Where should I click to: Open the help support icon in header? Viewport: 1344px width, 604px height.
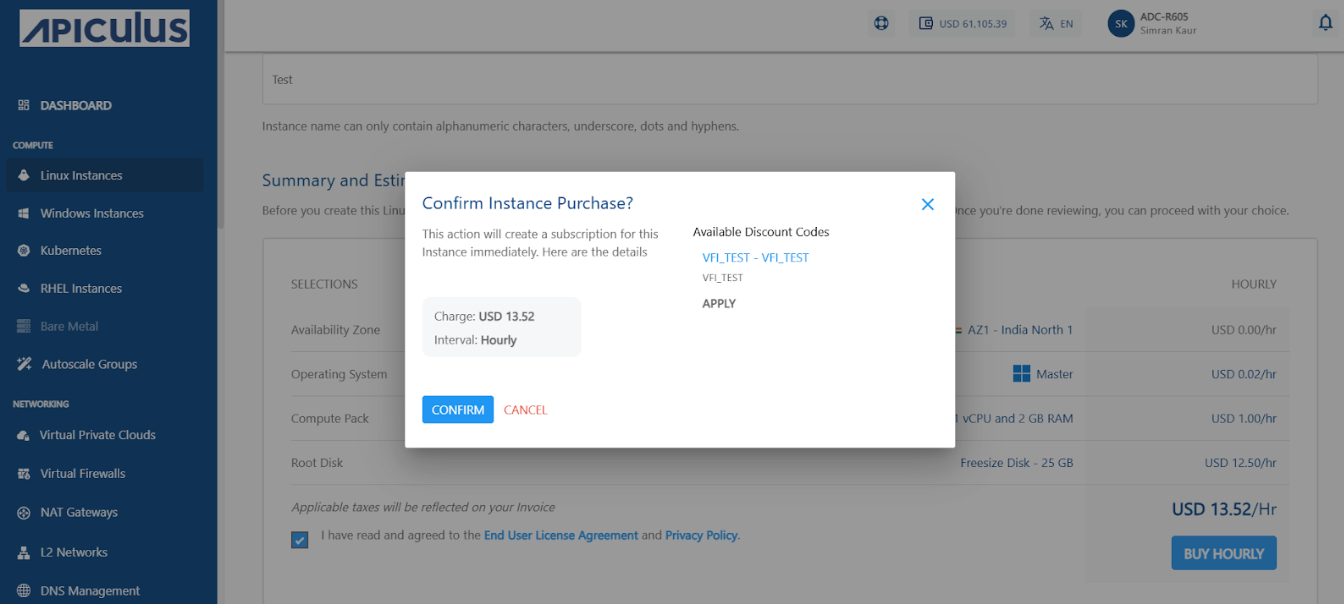pos(881,24)
